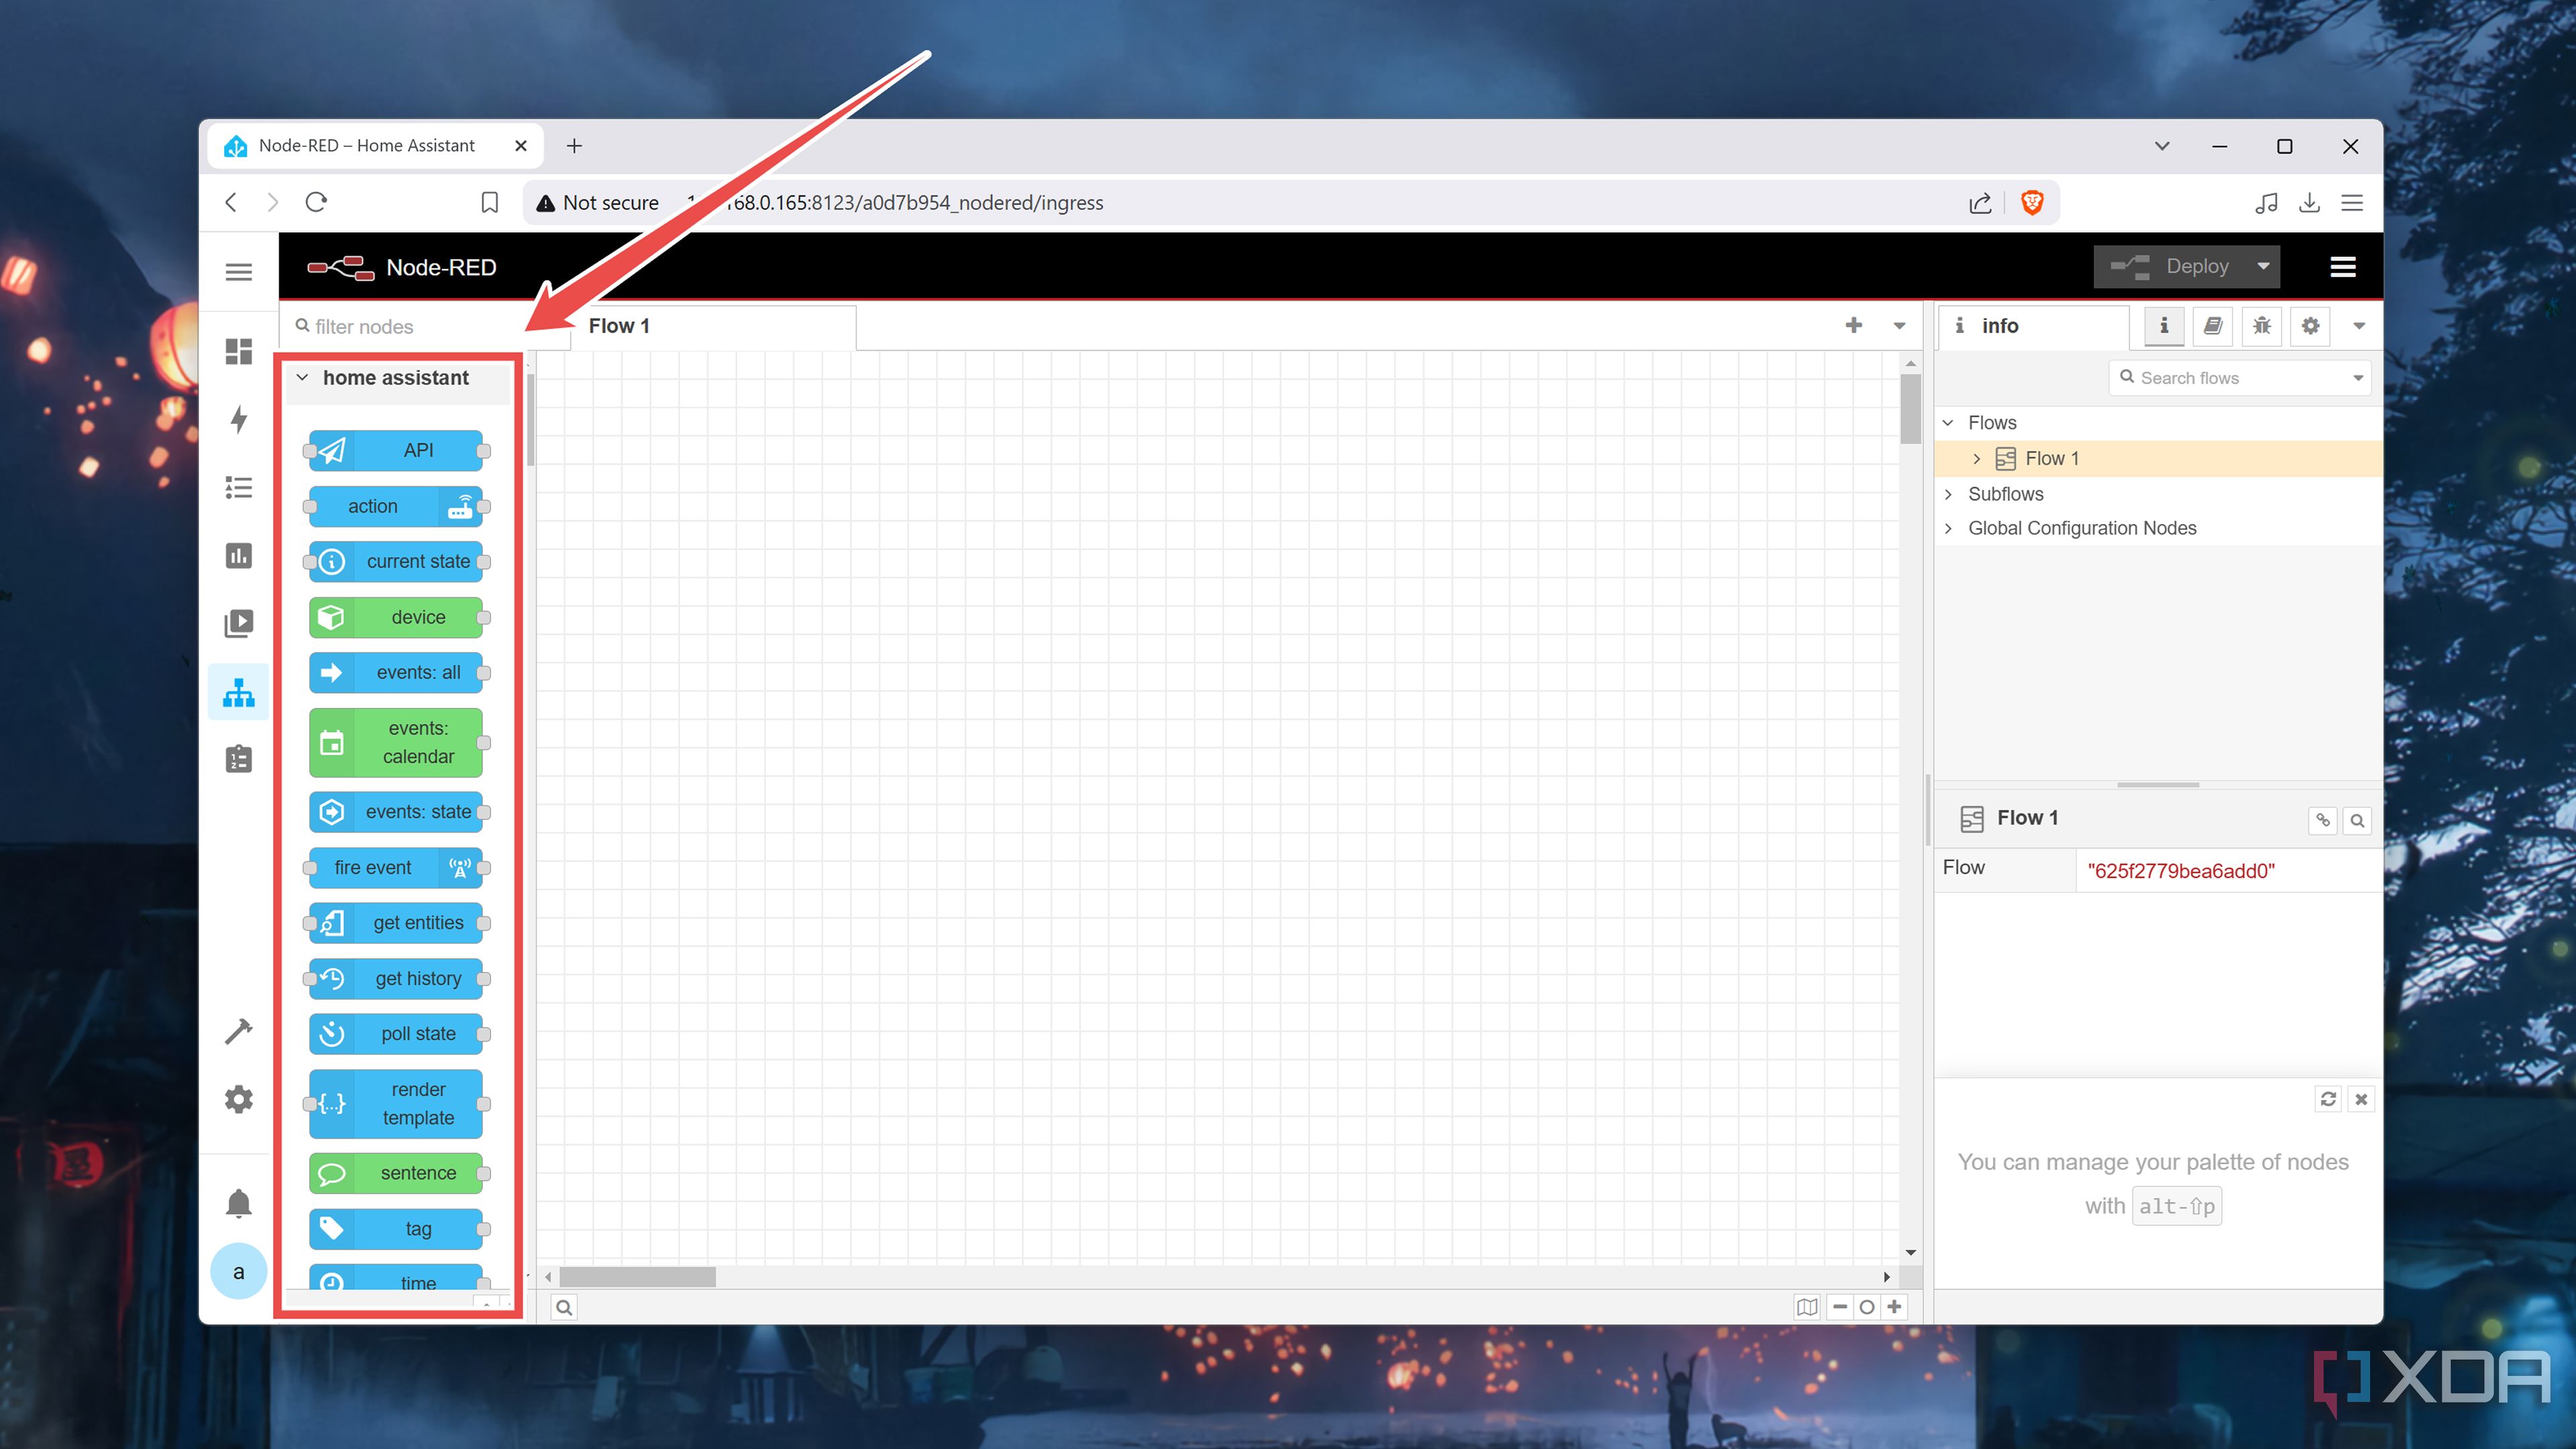The width and height of the screenshot is (2576, 1449).
Task: Open the Deploy button dropdown arrow
Action: tap(2262, 266)
